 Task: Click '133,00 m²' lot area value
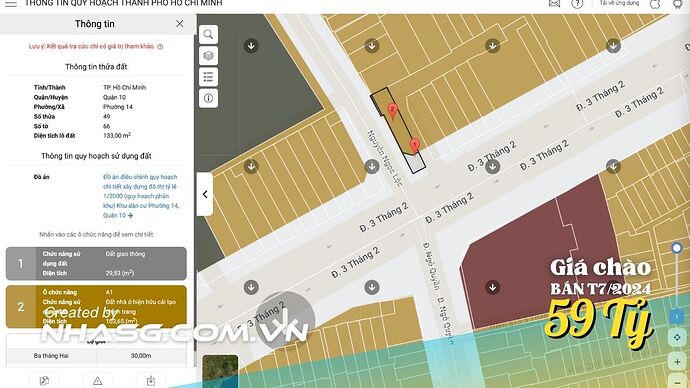tap(117, 135)
